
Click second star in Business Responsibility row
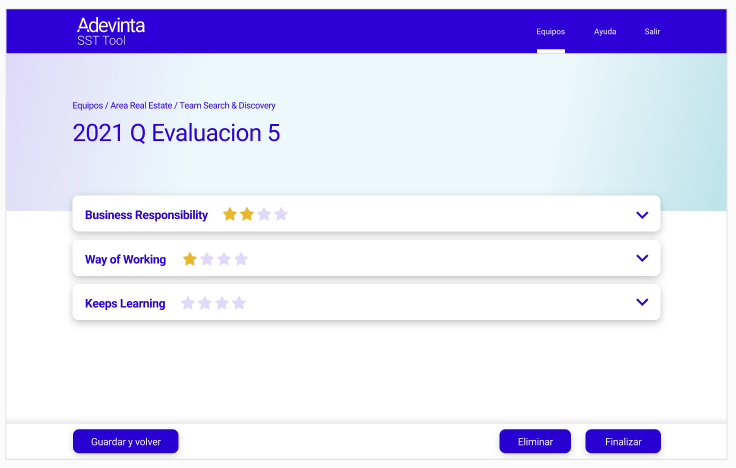pyautogui.click(x=247, y=214)
